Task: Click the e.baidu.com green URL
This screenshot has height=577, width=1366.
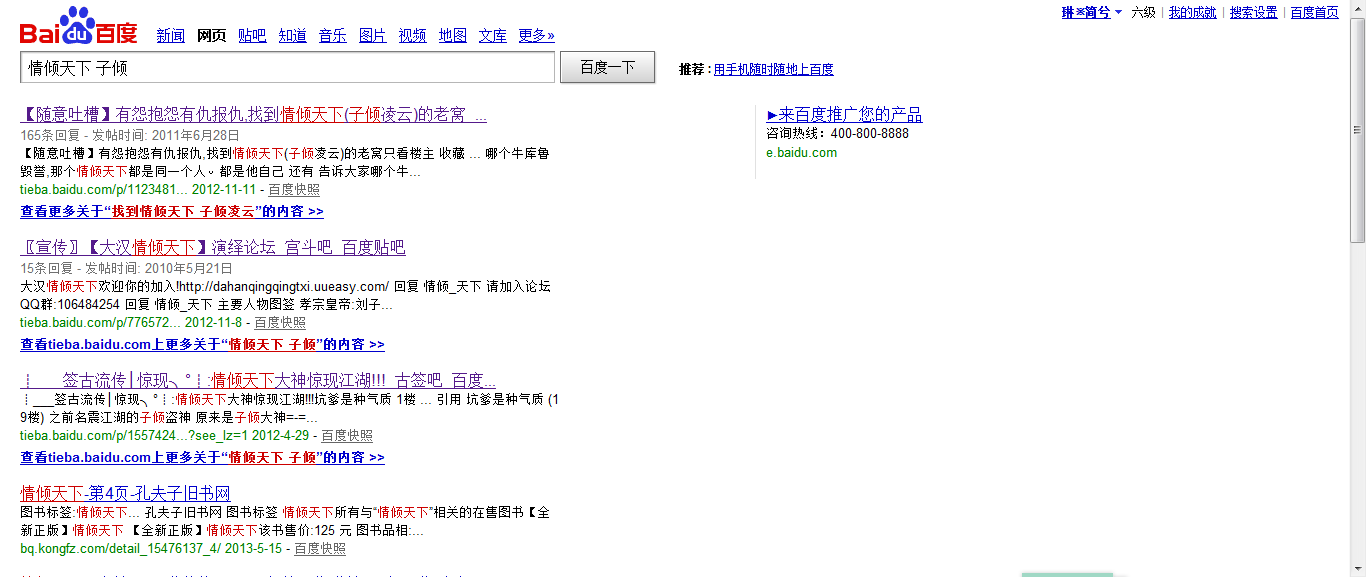Action: (801, 153)
